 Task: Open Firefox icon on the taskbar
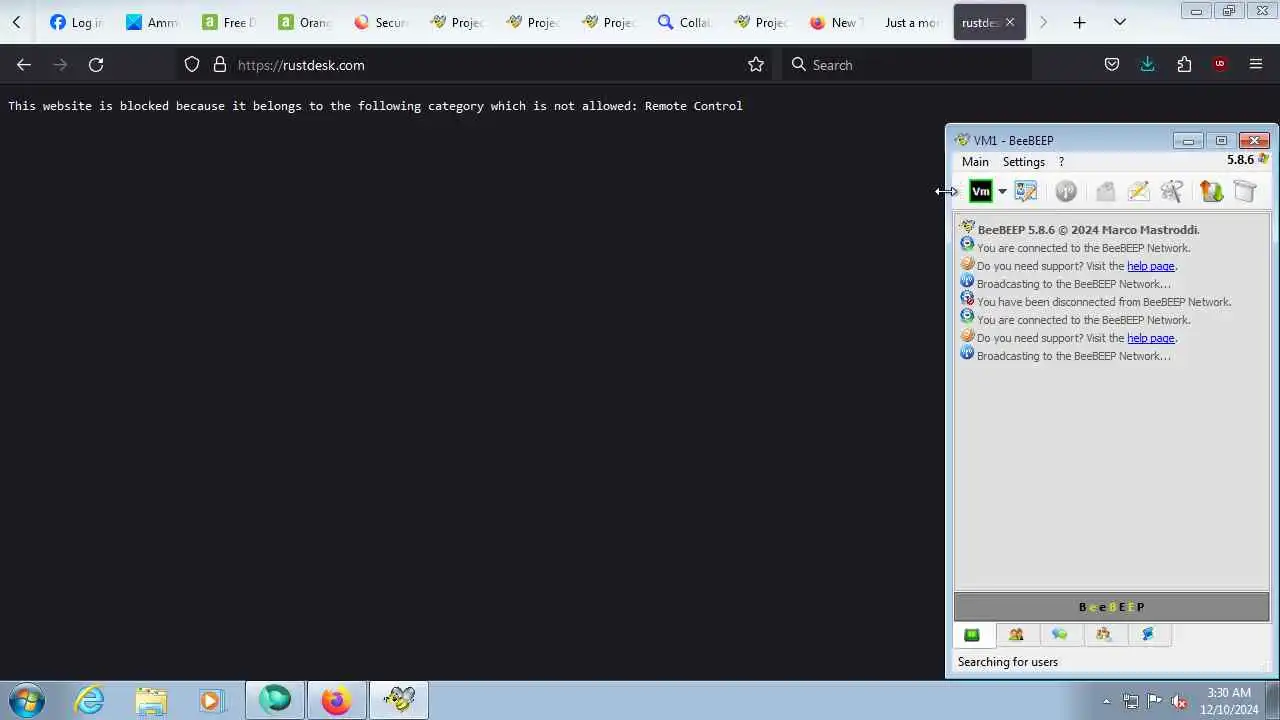[x=336, y=700]
